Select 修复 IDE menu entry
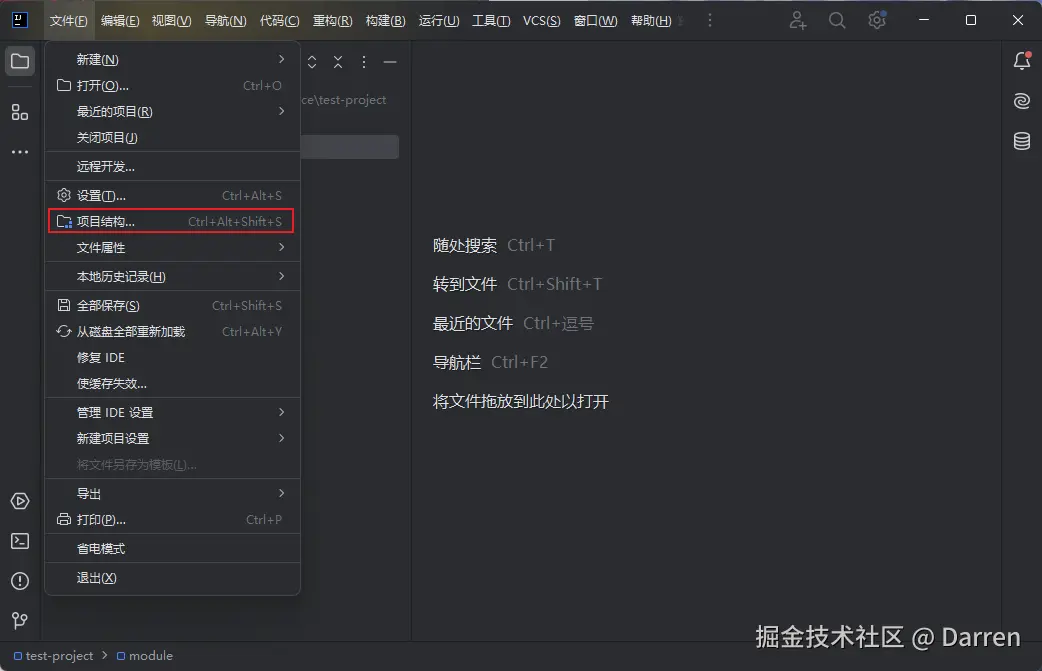The width and height of the screenshot is (1042, 671). coord(173,357)
